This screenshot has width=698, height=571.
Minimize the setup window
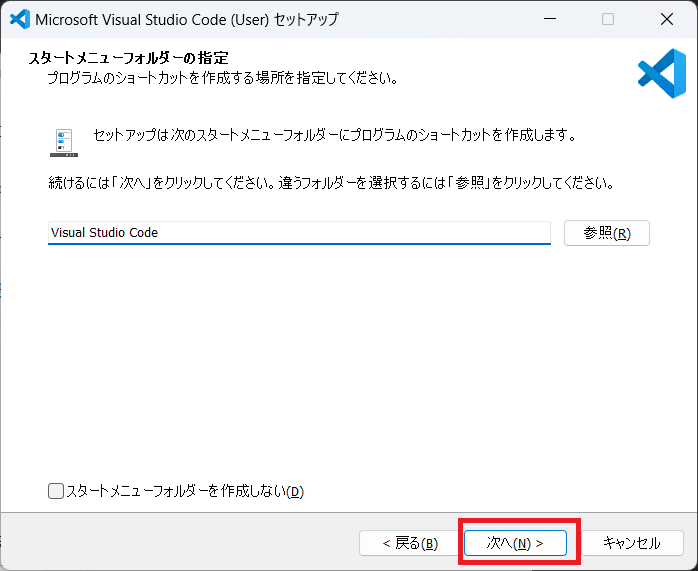[550, 19]
